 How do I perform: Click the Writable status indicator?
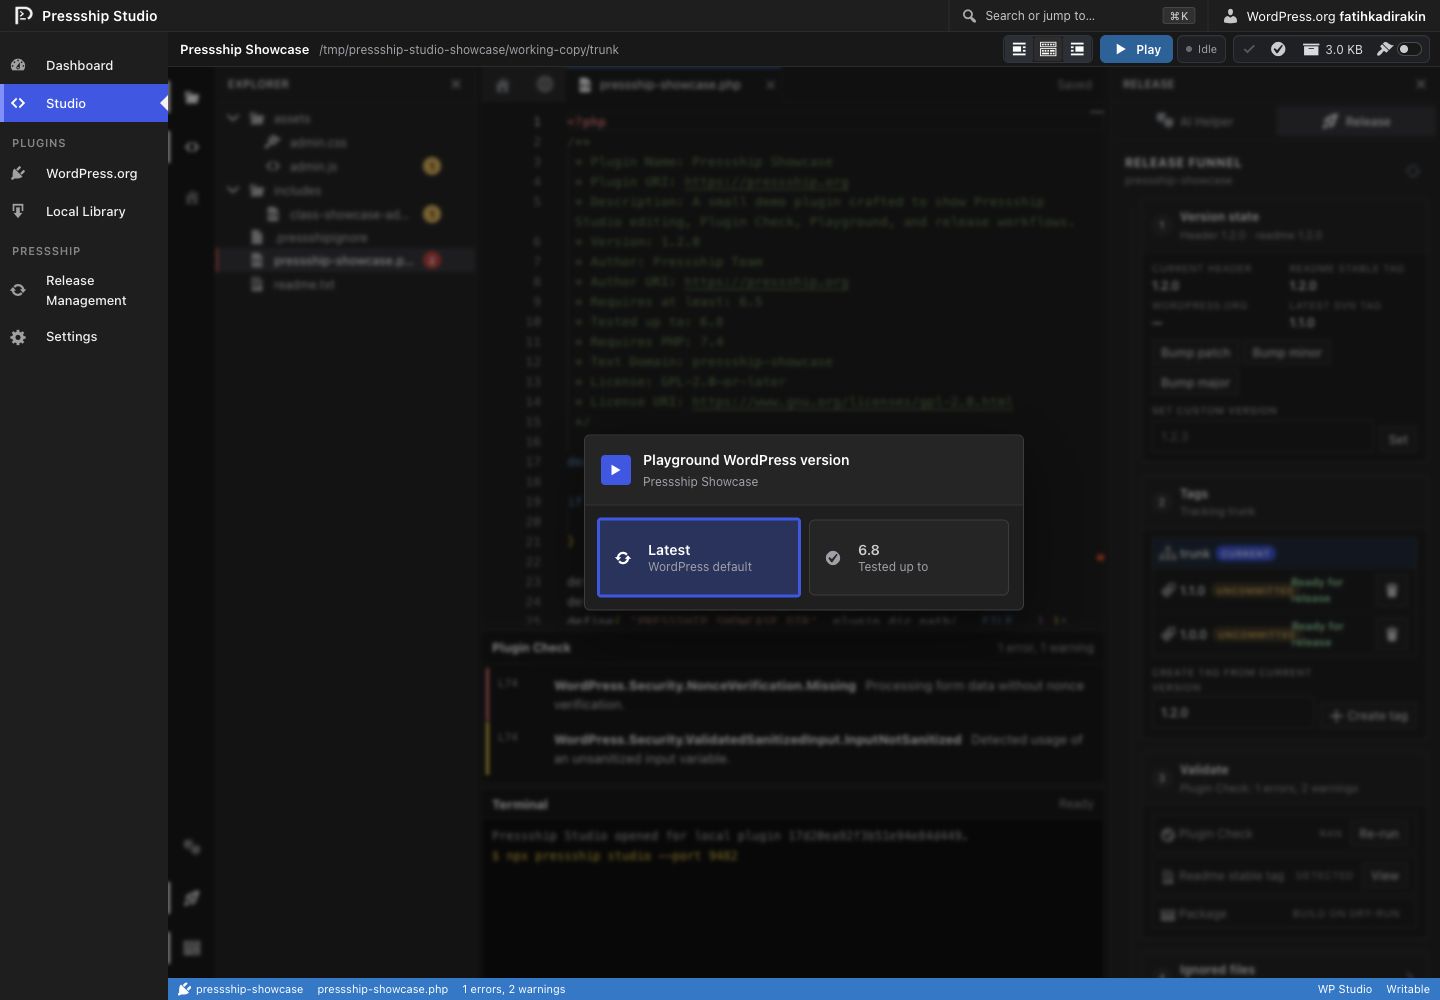point(1407,989)
